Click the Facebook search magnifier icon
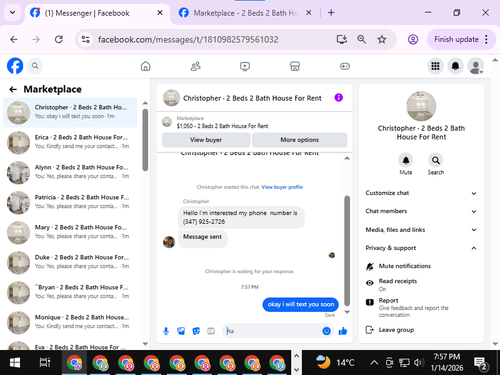 [35, 66]
